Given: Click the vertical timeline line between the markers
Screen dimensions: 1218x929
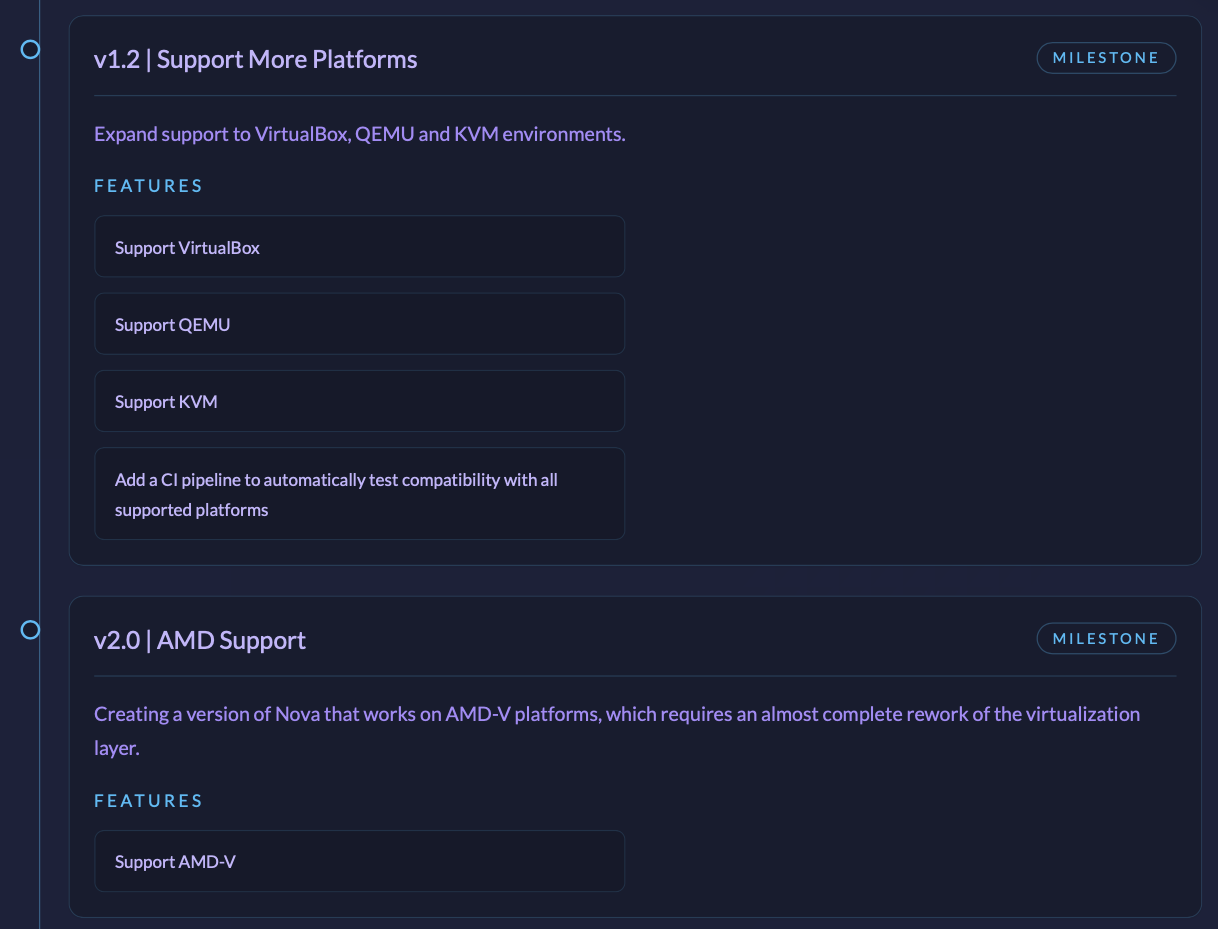Looking at the screenshot, I should pyautogui.click(x=39, y=340).
